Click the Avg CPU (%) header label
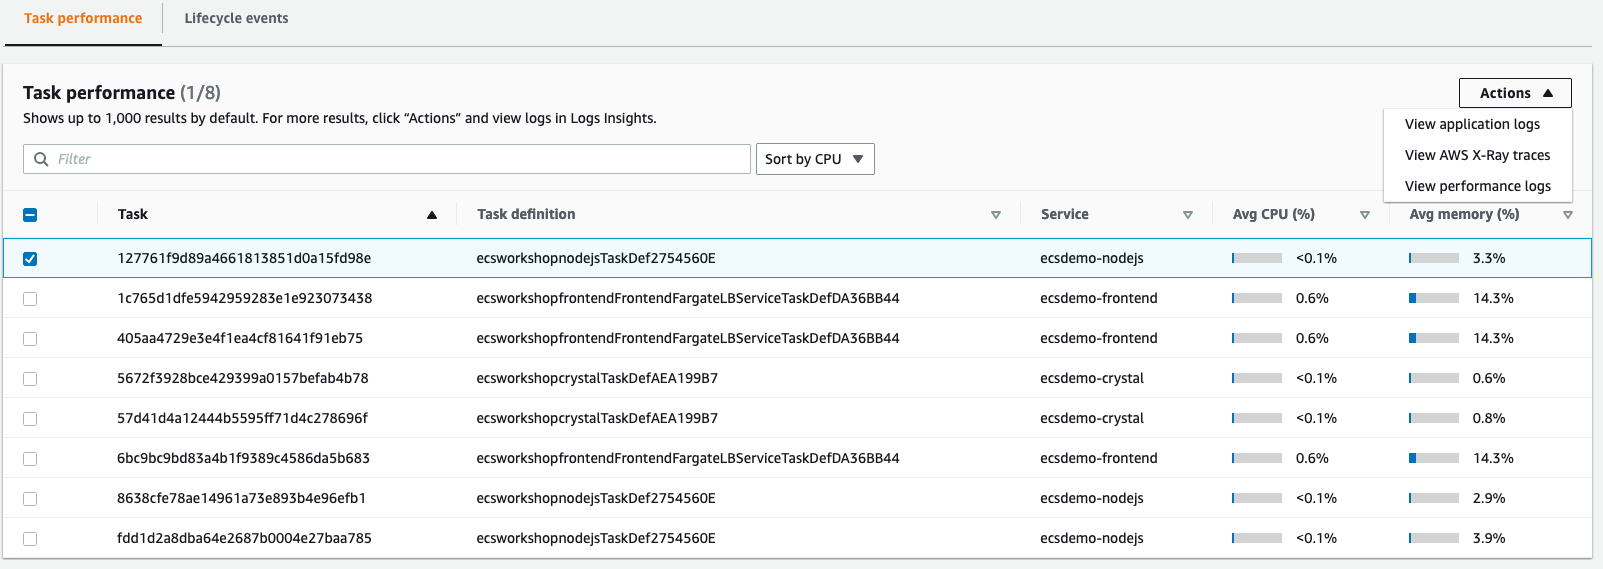1603x569 pixels. 1273,214
